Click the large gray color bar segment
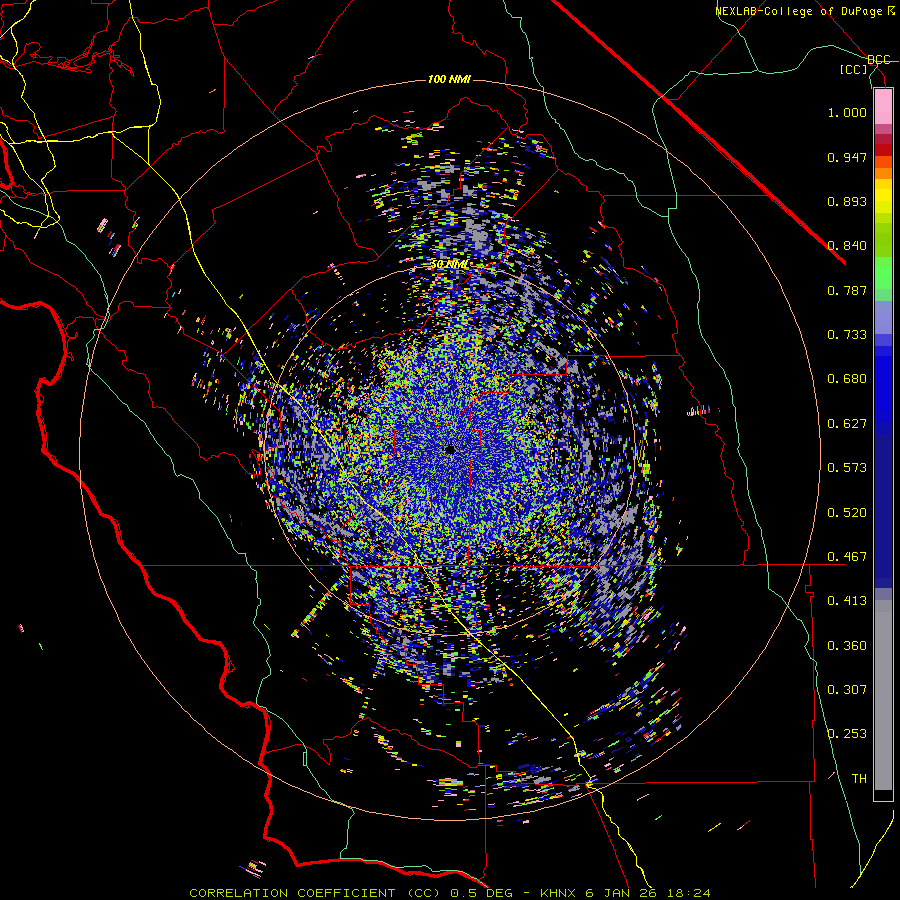 [x=883, y=695]
